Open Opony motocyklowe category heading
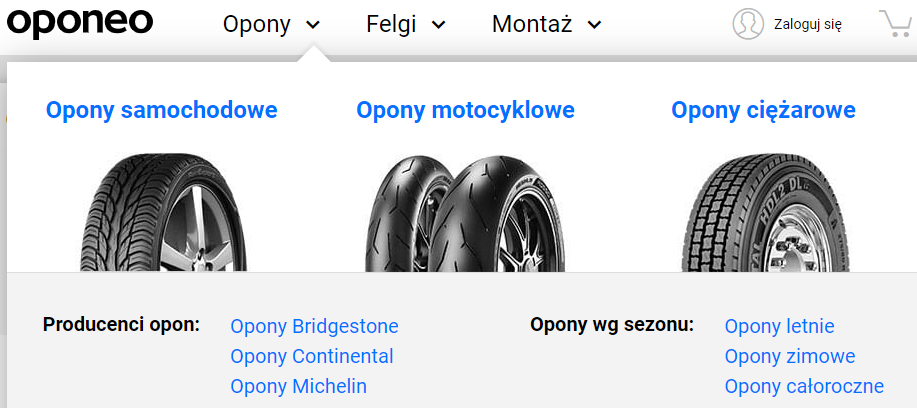The height and width of the screenshot is (408, 917). click(465, 110)
